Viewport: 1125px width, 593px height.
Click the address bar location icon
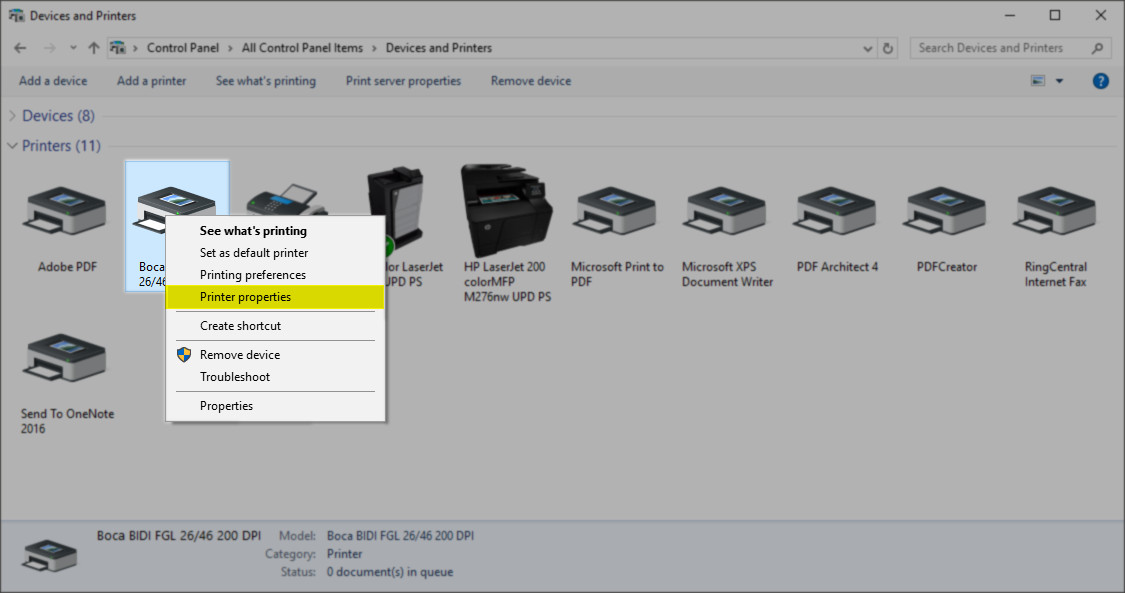[x=118, y=48]
